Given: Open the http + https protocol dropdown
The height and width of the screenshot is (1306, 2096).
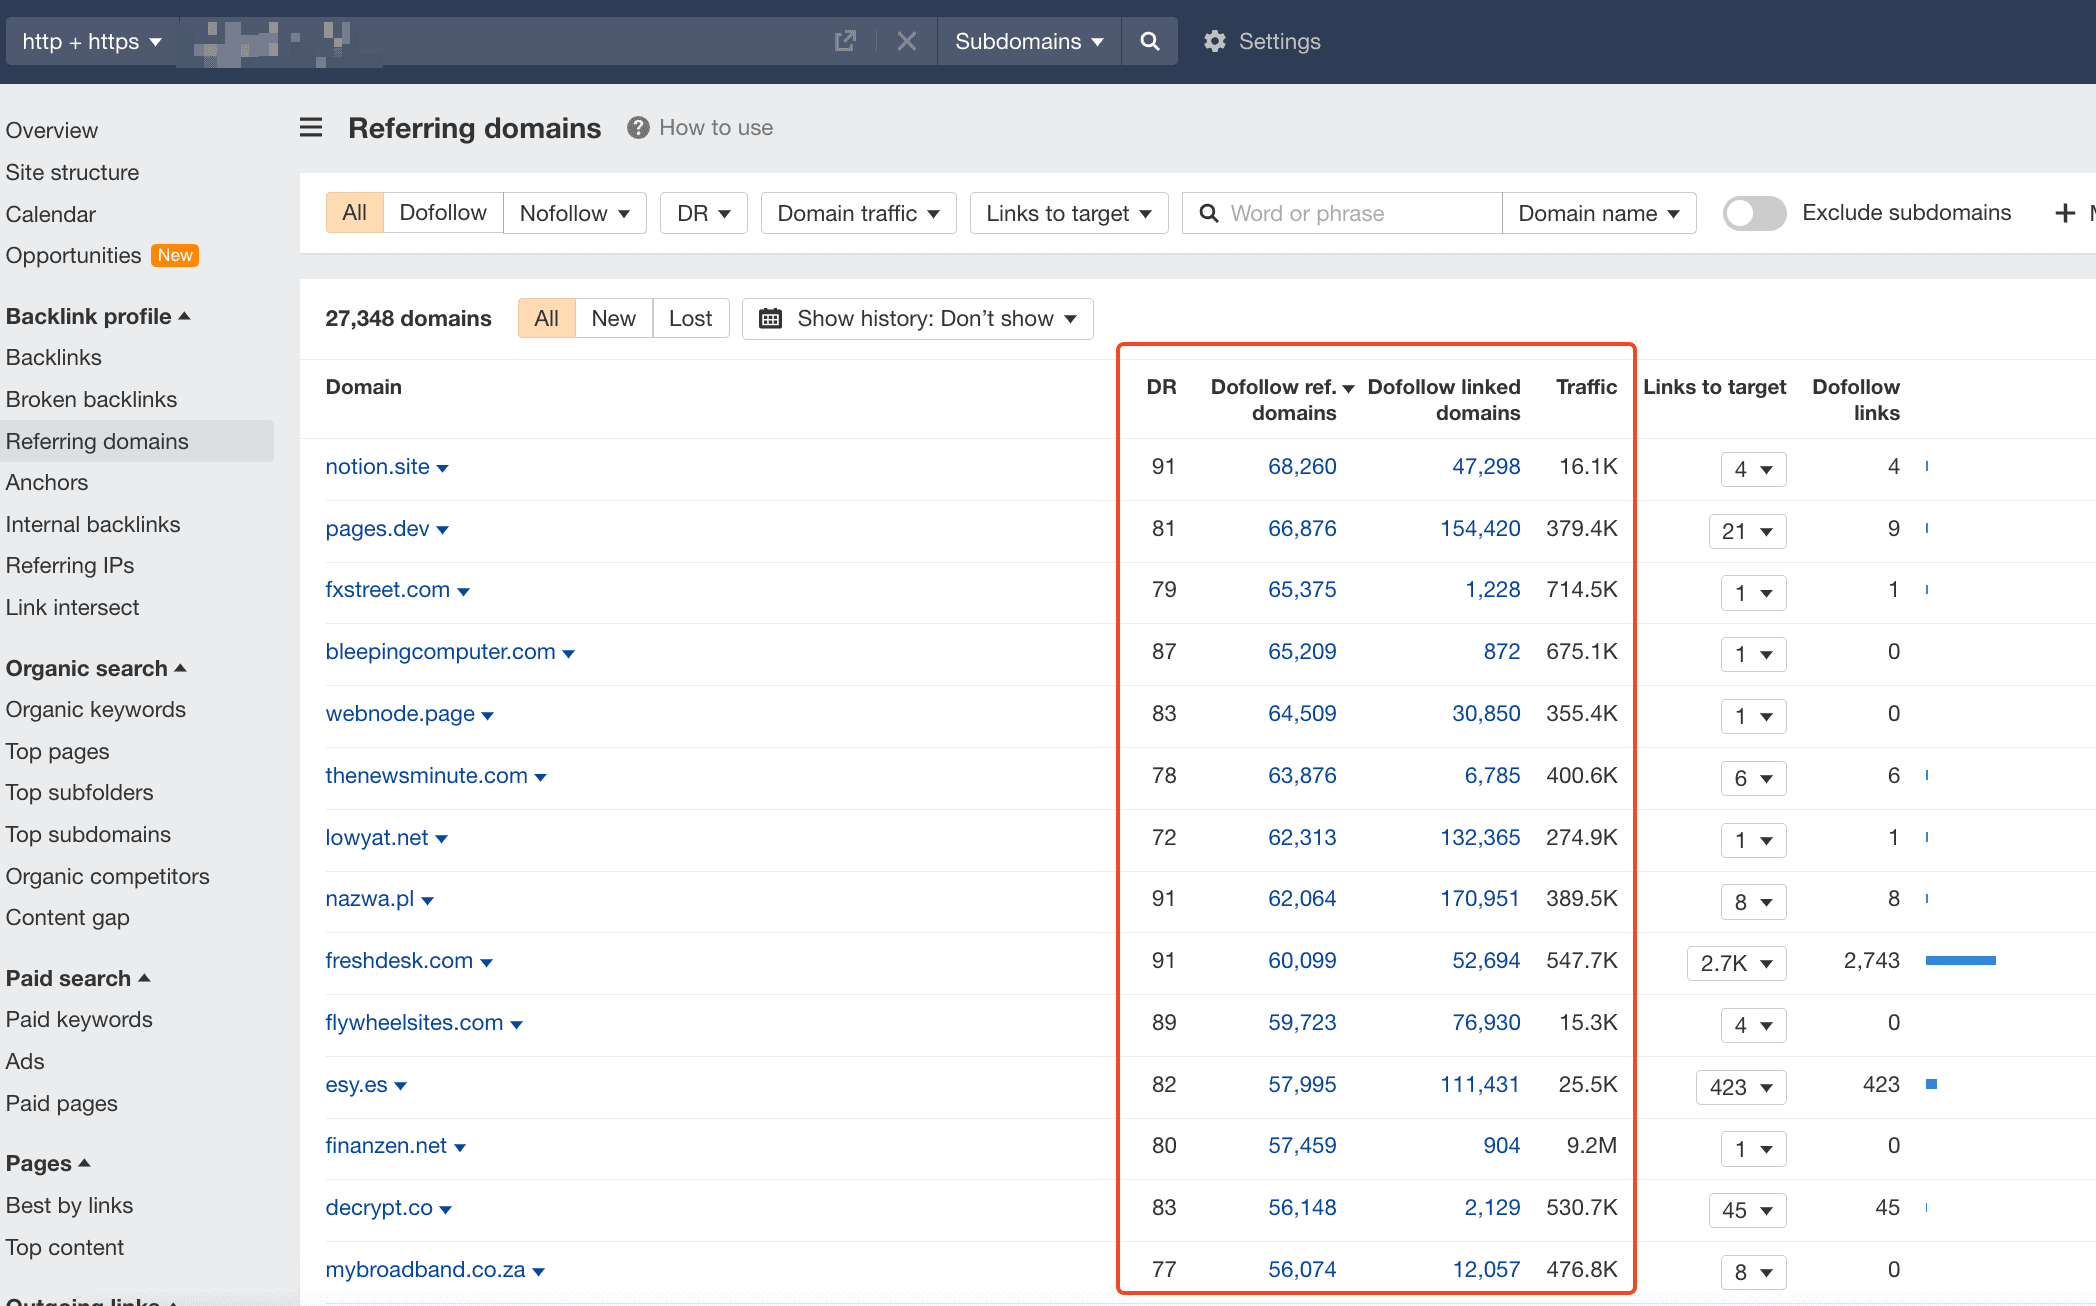Looking at the screenshot, I should tap(91, 41).
